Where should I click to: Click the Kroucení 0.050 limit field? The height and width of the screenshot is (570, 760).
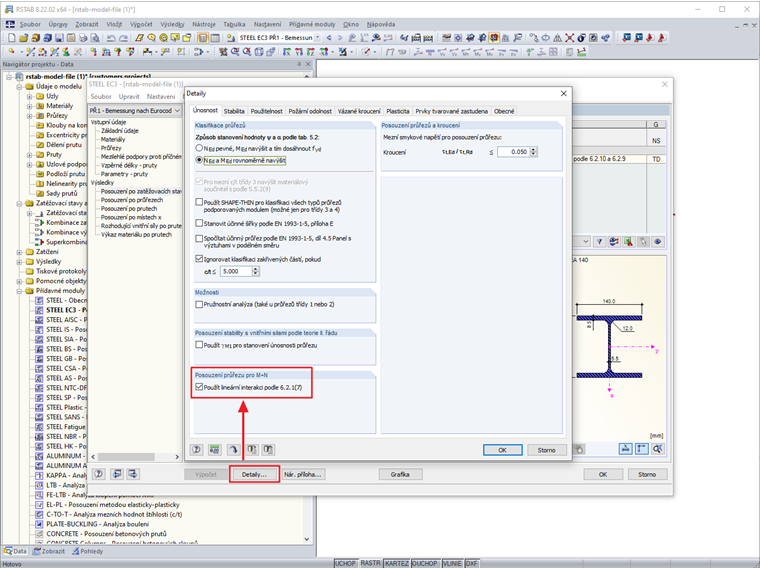pyautogui.click(x=513, y=152)
